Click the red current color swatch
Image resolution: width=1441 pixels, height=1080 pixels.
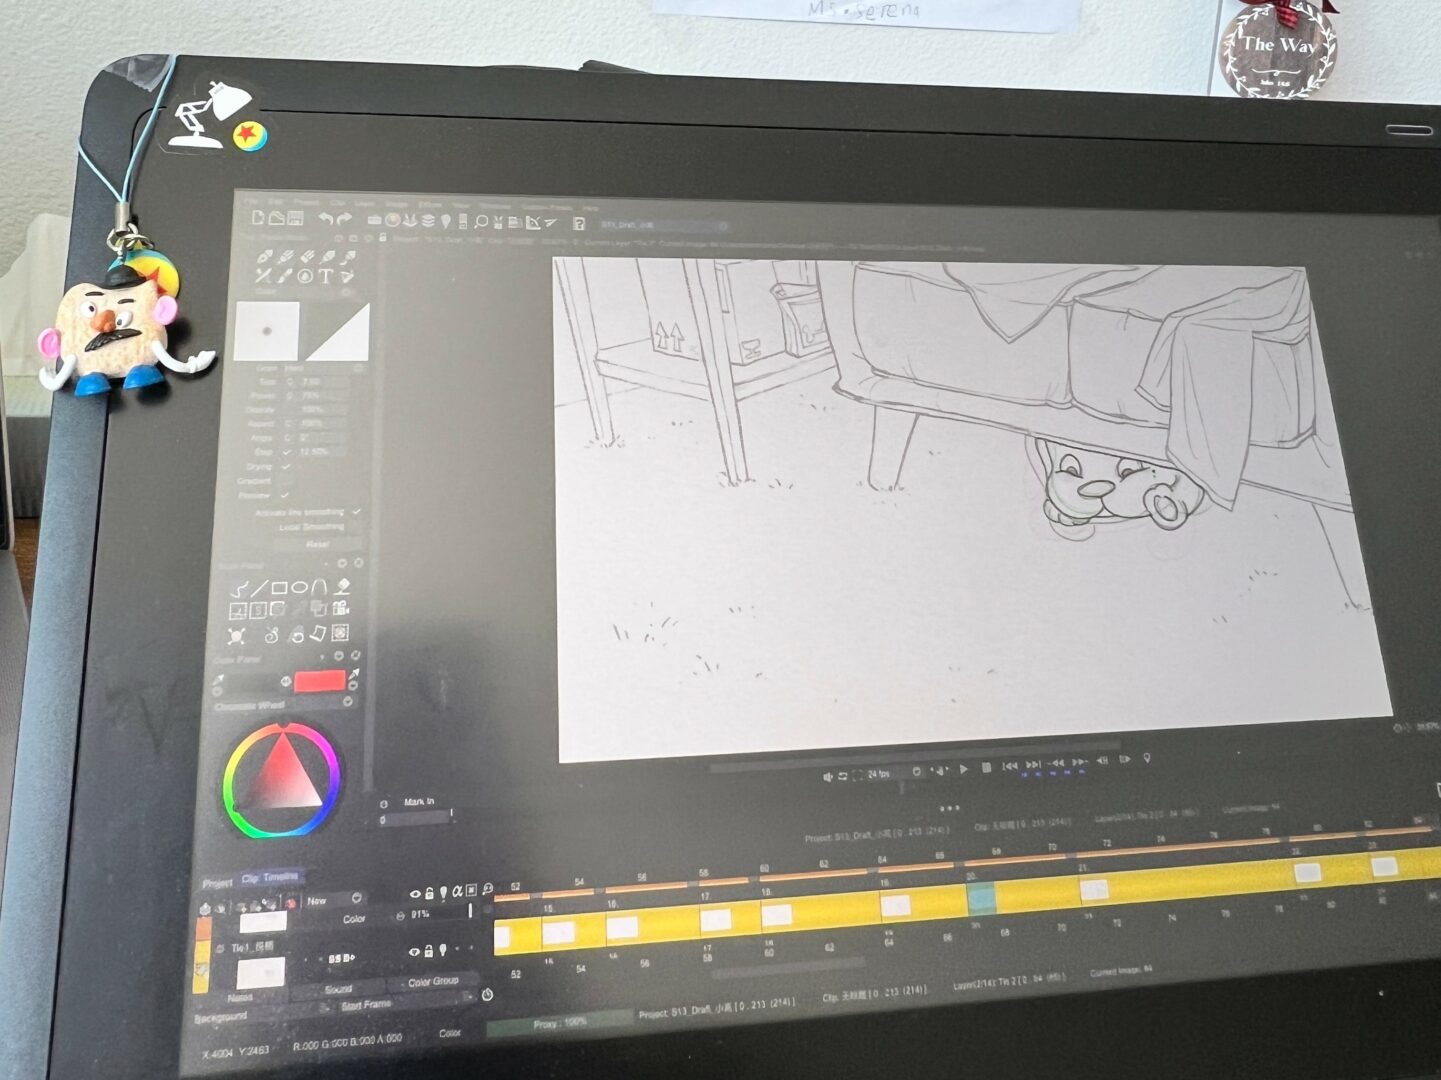coord(319,681)
